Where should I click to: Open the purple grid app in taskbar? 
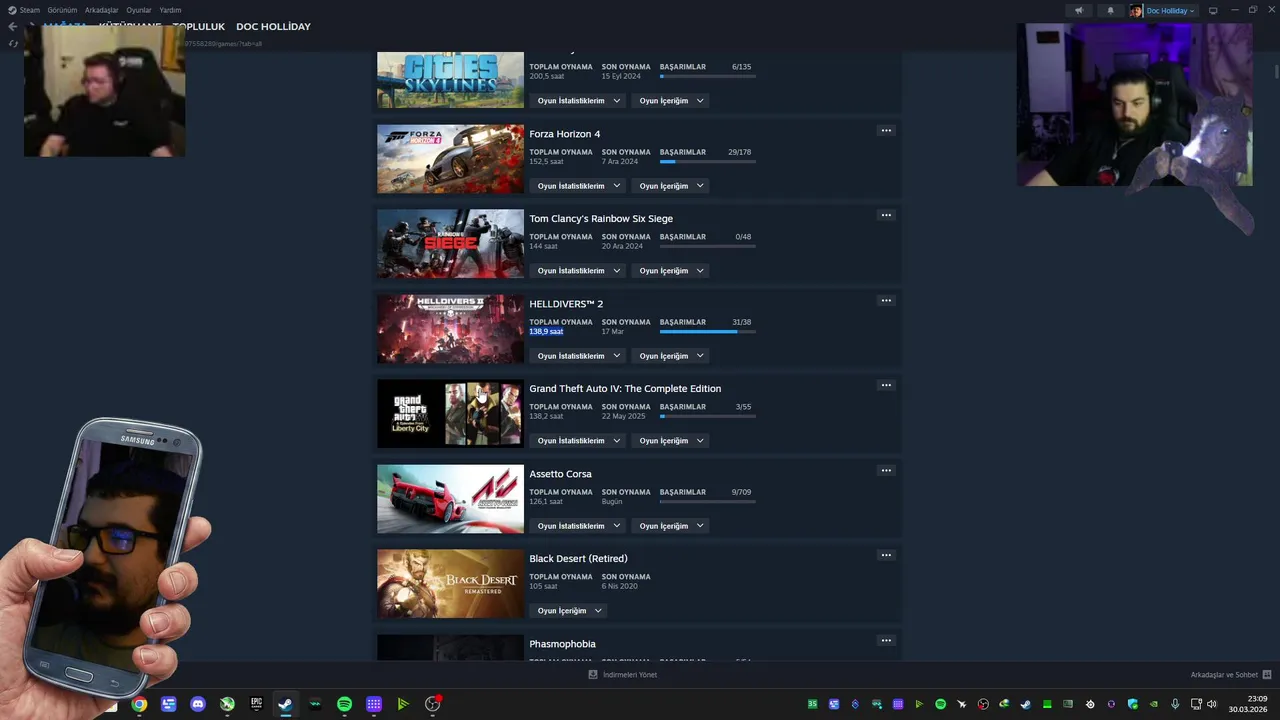pyautogui.click(x=374, y=704)
